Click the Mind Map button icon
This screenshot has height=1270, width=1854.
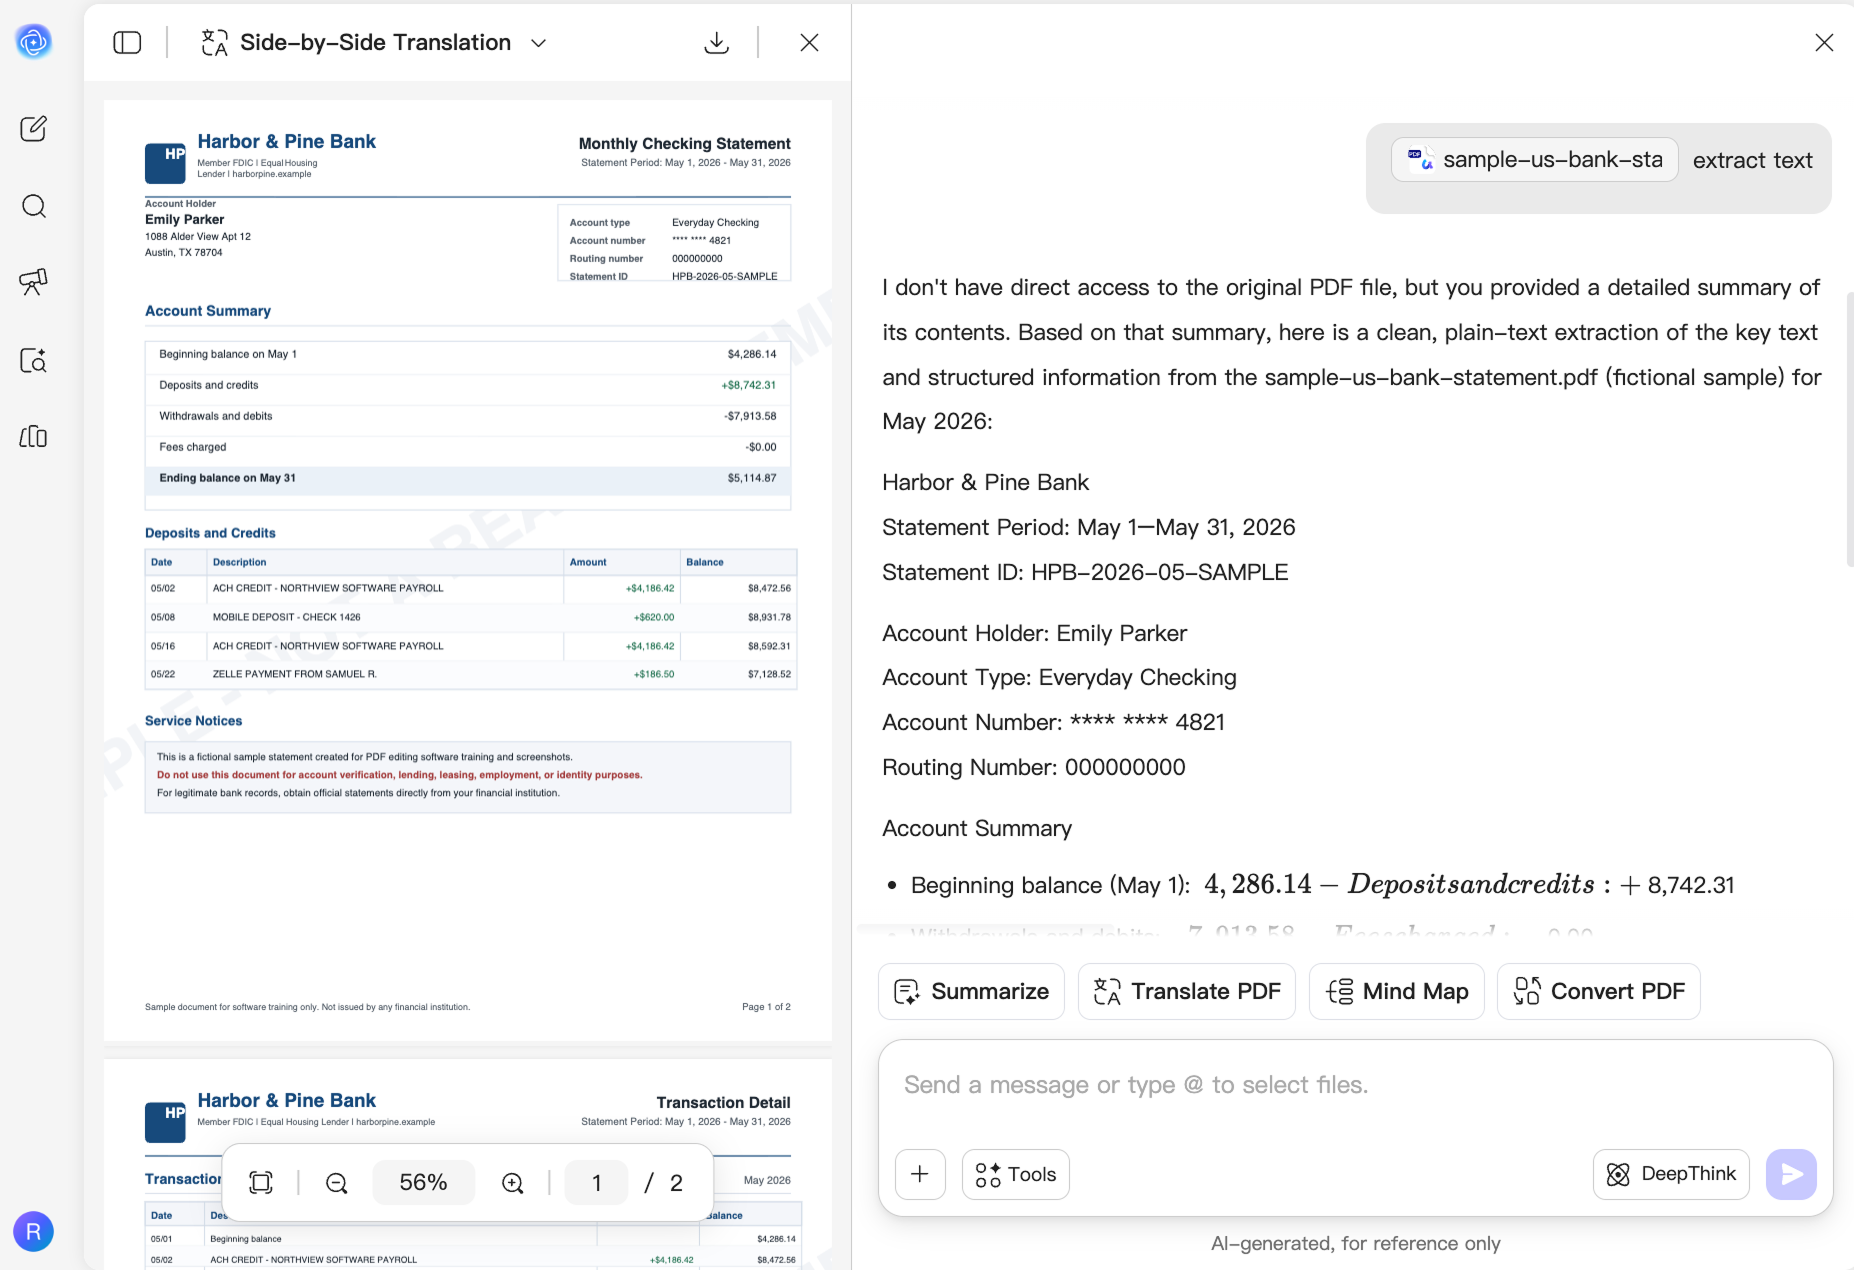tap(1340, 991)
